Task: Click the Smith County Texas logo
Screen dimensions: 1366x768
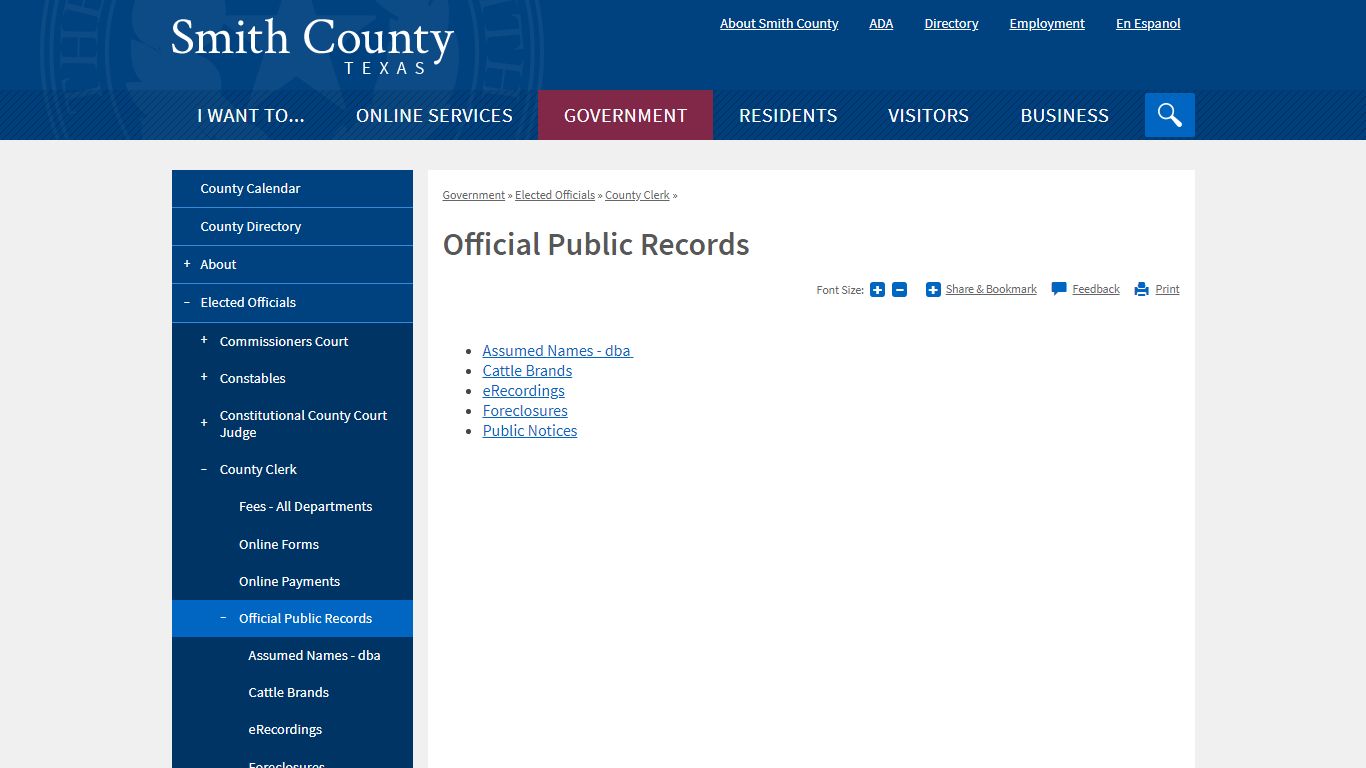Action: 312,45
